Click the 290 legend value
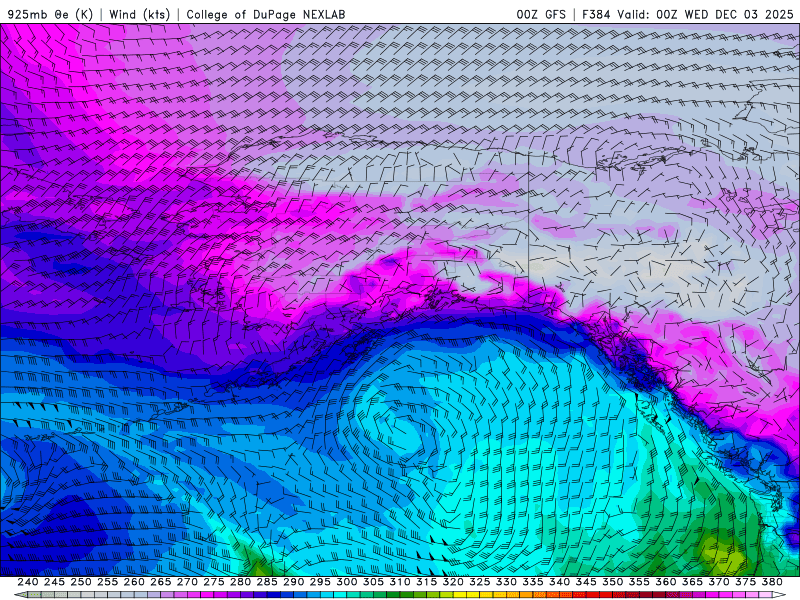Image resolution: width=800 pixels, height=600 pixels. [x=293, y=582]
